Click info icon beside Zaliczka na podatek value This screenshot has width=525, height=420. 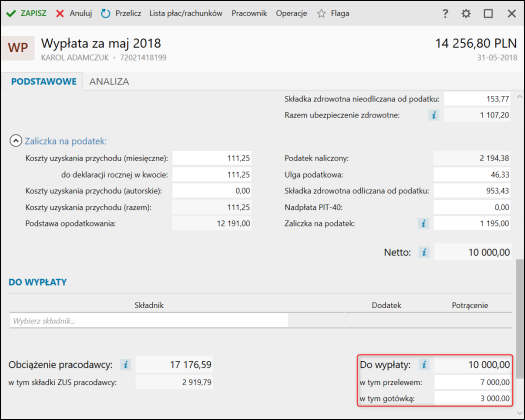(423, 223)
